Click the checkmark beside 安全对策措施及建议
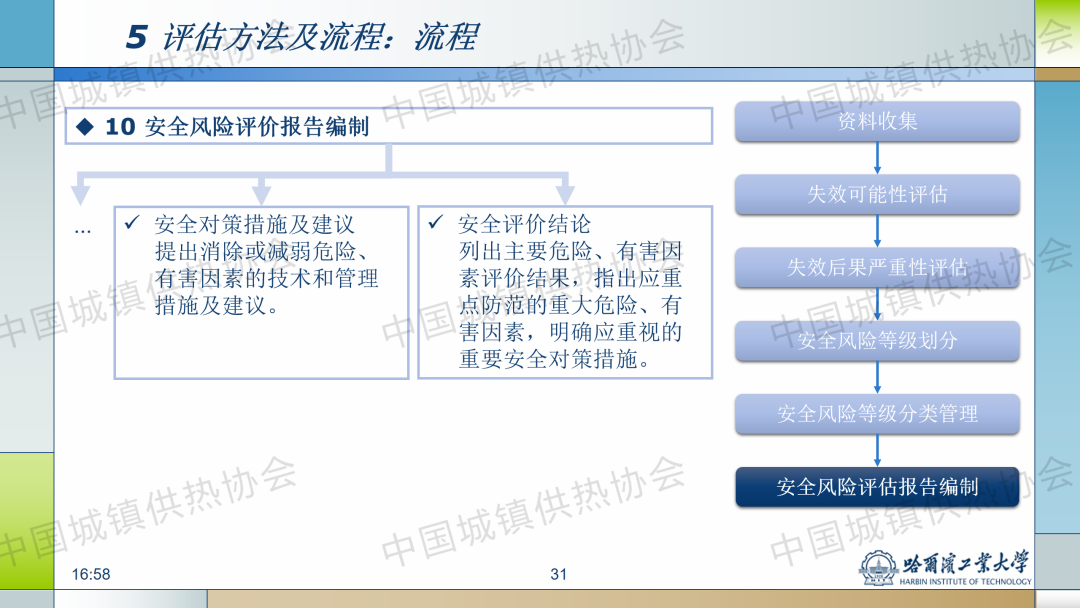The height and width of the screenshot is (608, 1080). click(x=131, y=223)
